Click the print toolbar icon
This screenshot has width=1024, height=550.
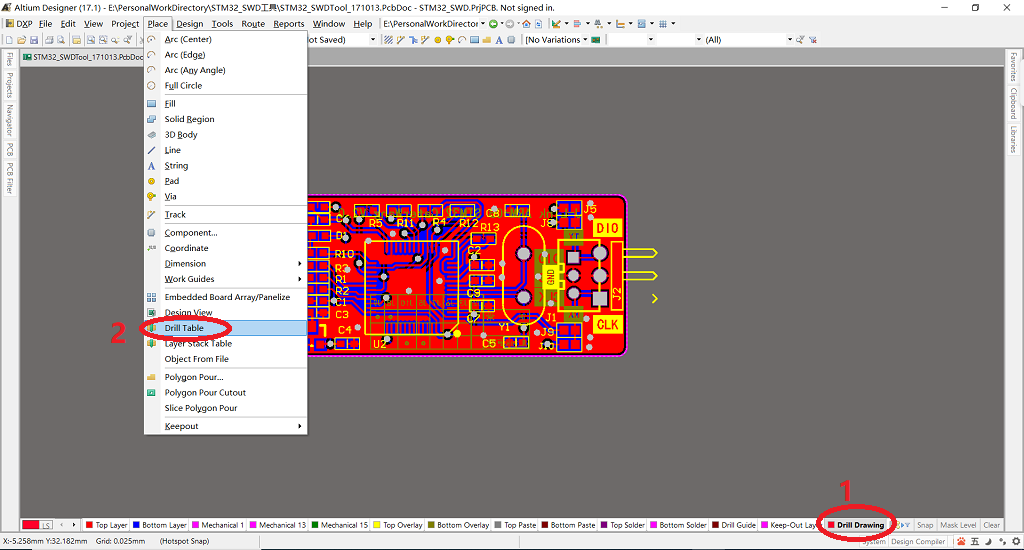[x=49, y=40]
